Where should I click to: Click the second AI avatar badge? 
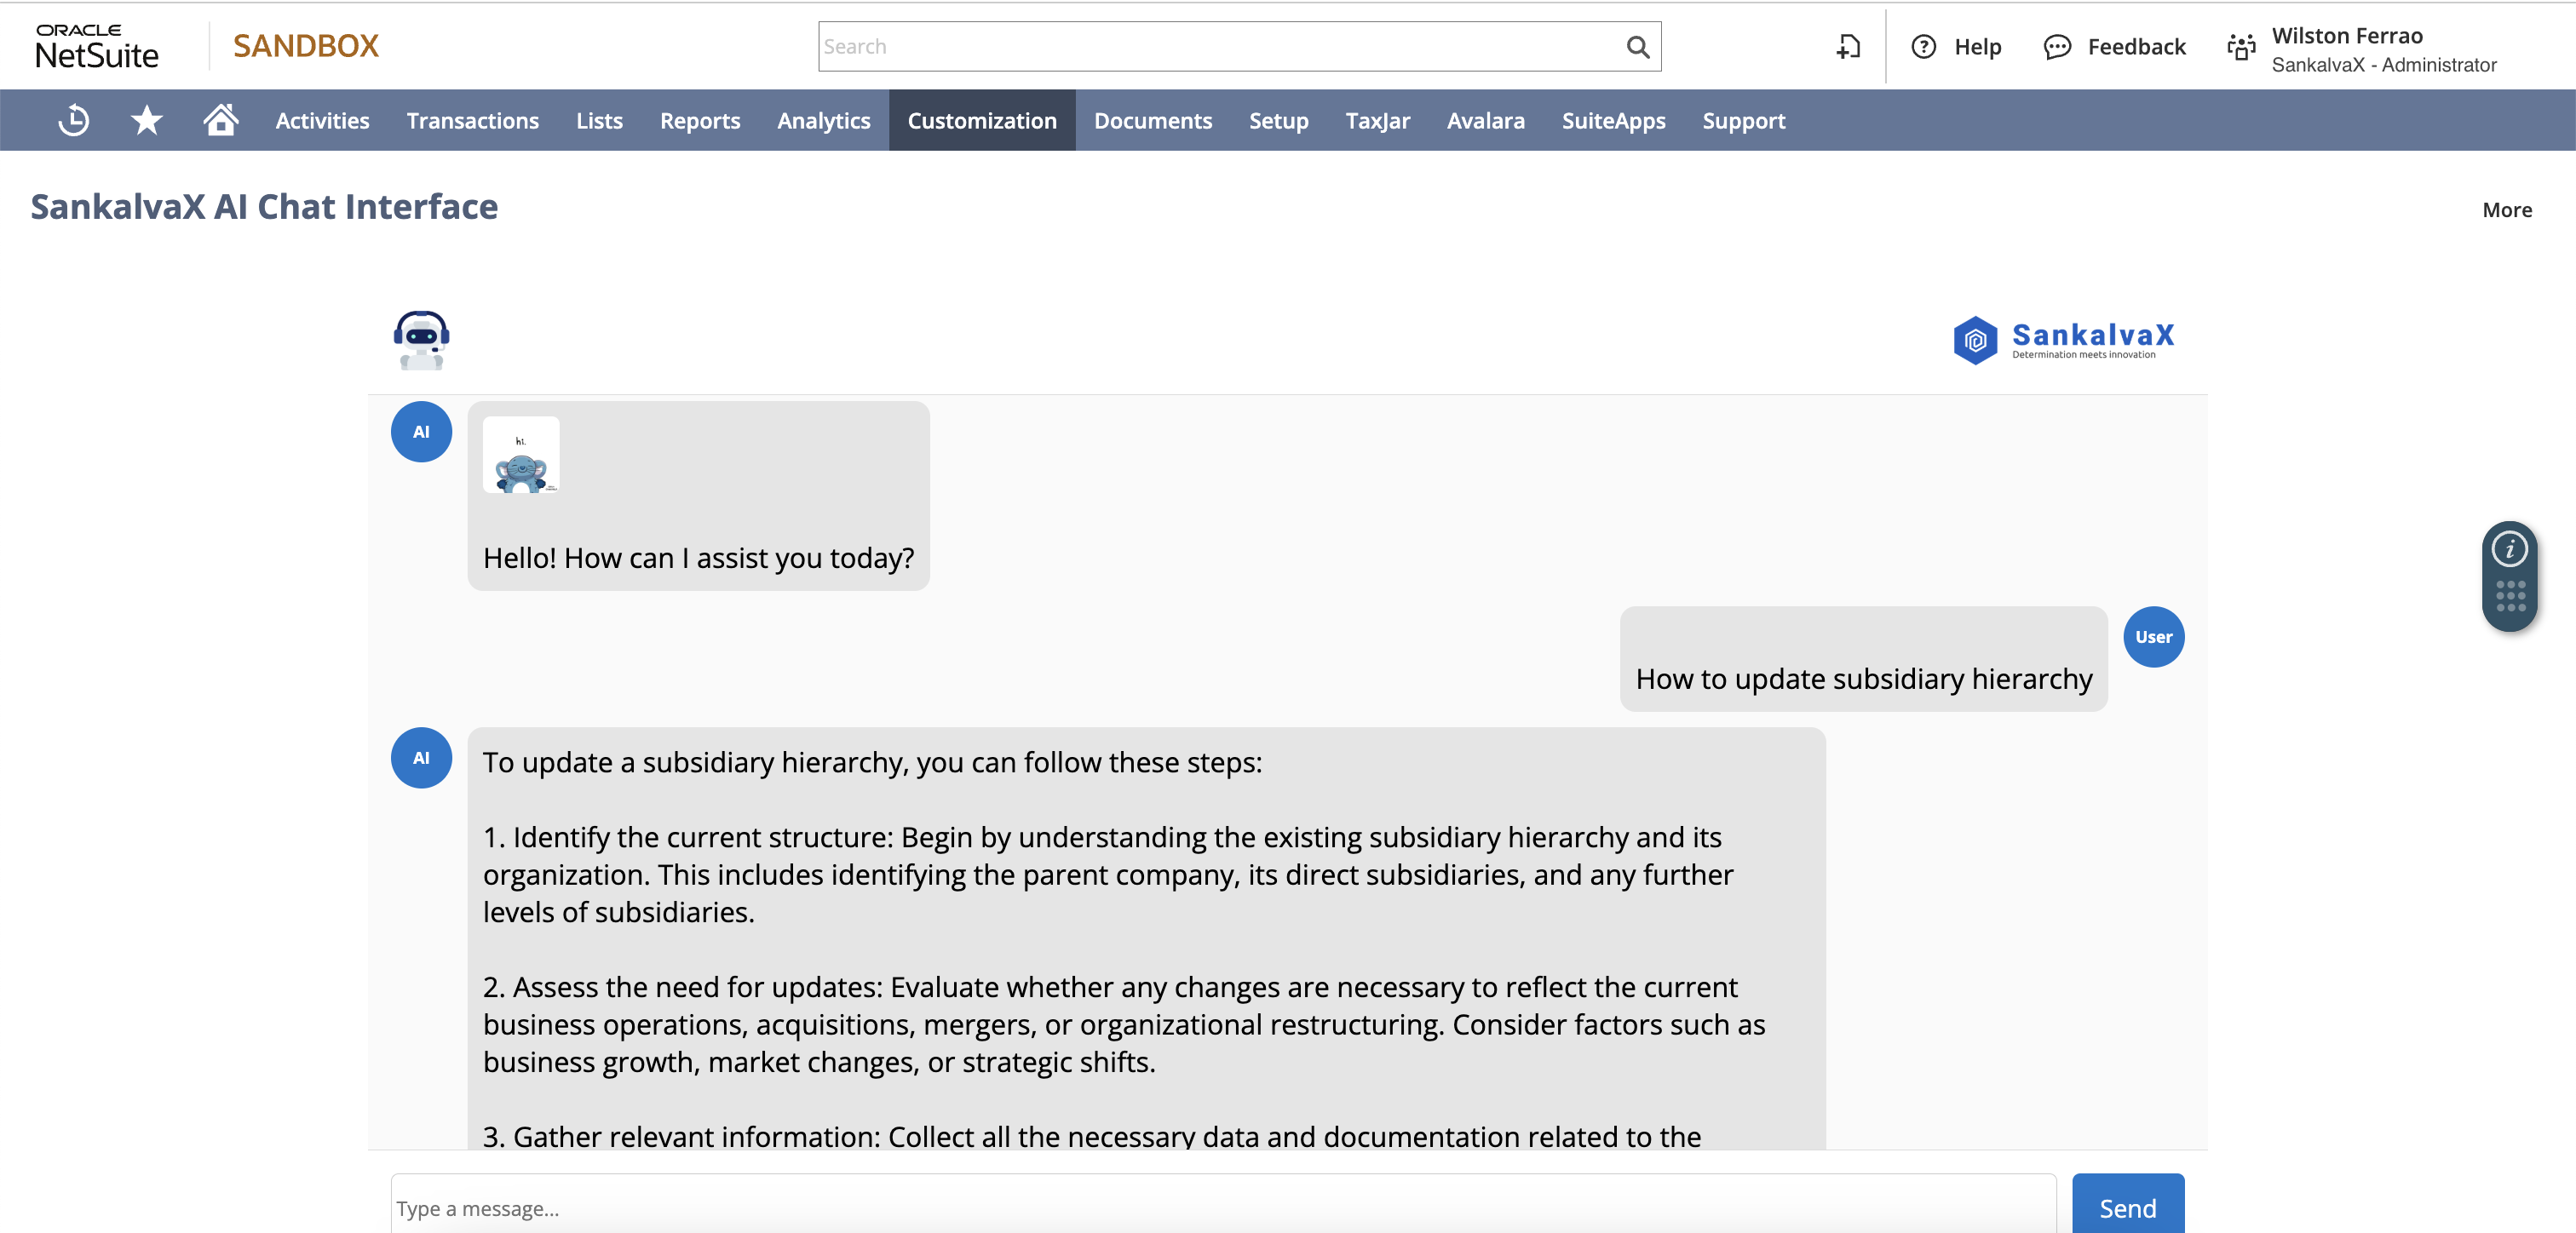point(421,758)
